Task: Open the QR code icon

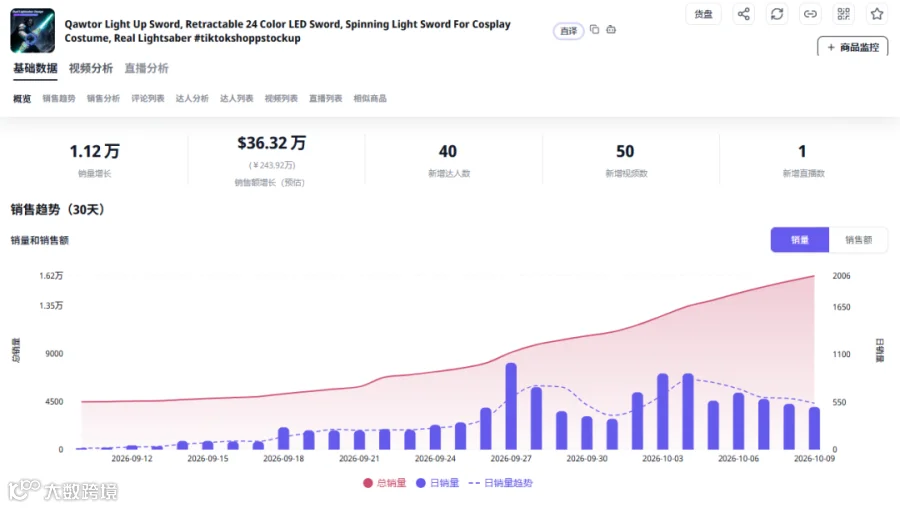Action: (x=843, y=14)
